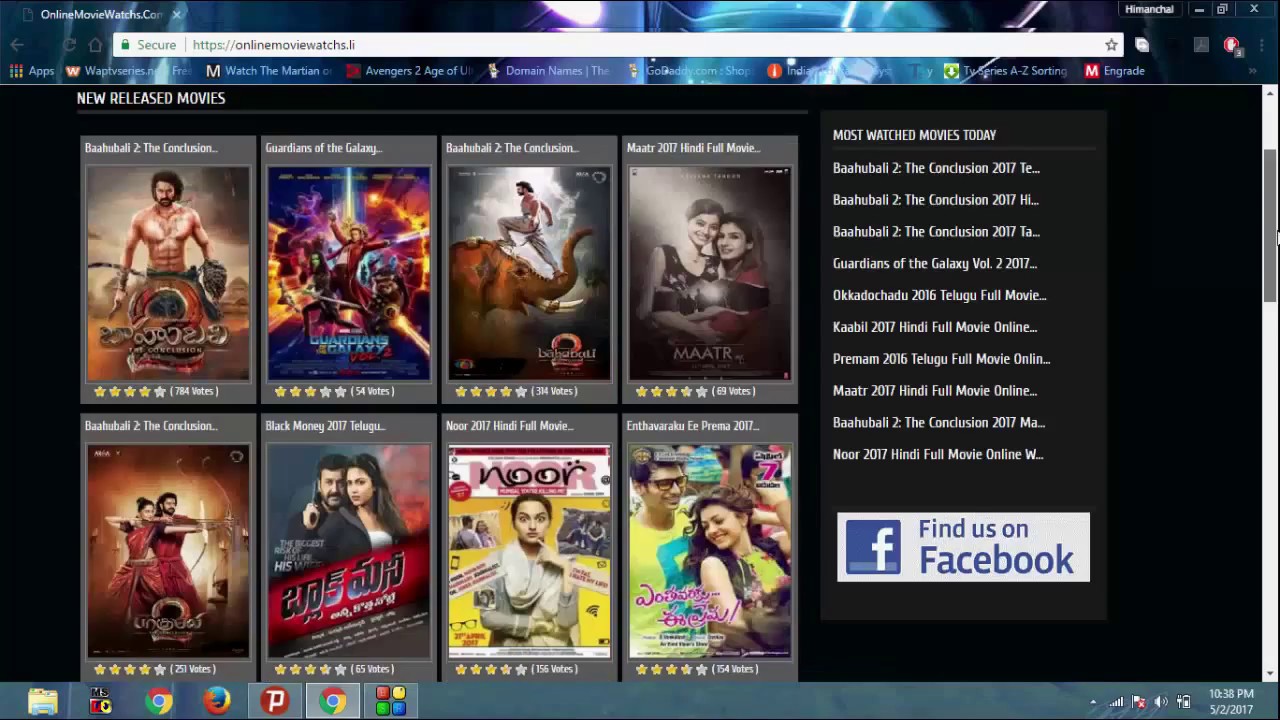The image size is (1280, 720).
Task: Open the GoDaddy.com Shop bookmark
Action: (689, 71)
